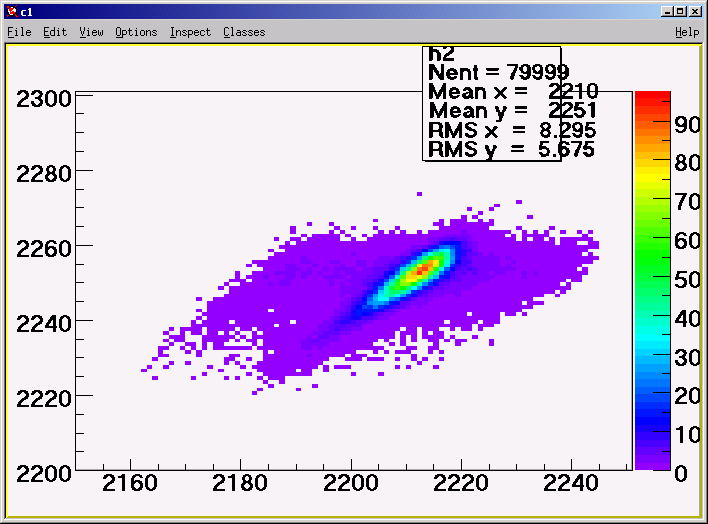This screenshot has width=708, height=524.
Task: Click y-axis label 2220
Action: (x=44, y=399)
